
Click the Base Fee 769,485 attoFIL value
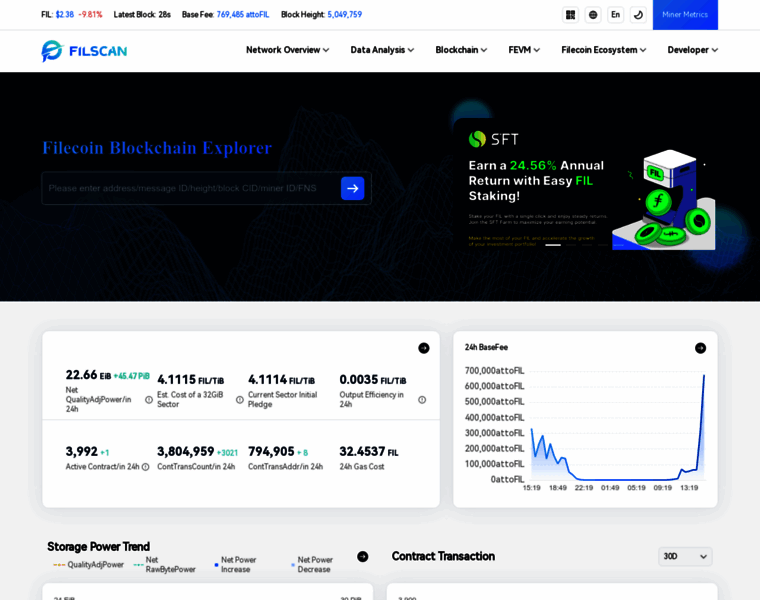pos(242,15)
